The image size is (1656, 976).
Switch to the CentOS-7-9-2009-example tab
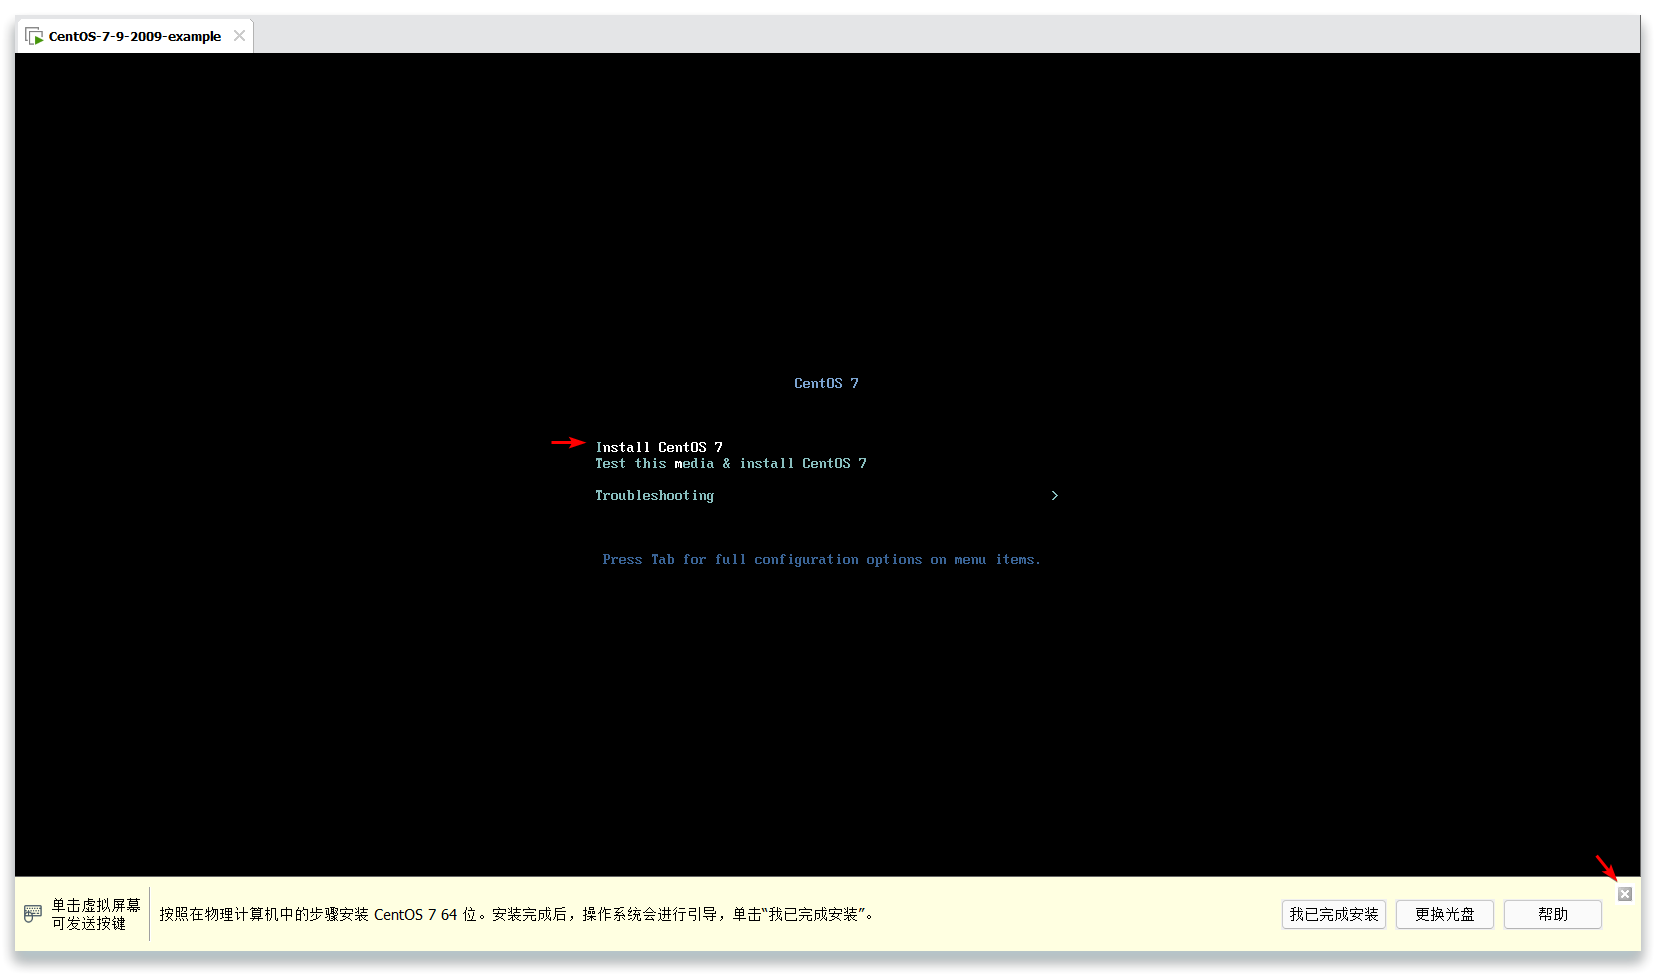(x=134, y=36)
